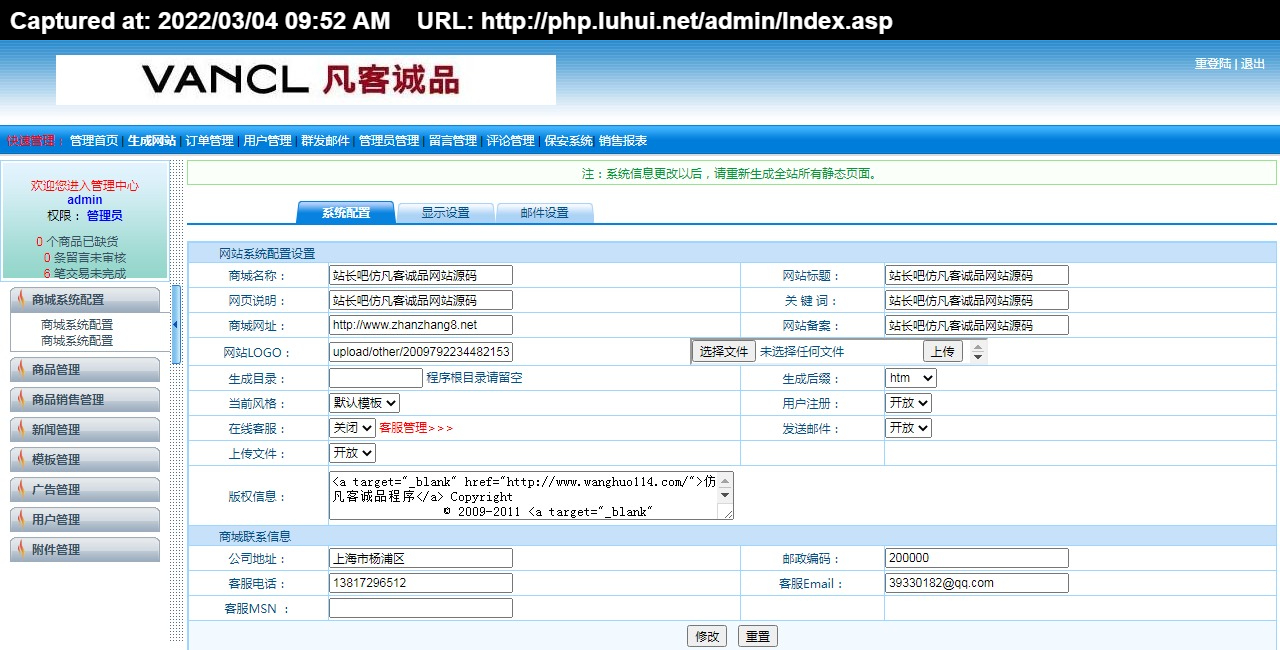This screenshot has height=650, width=1280.
Task: Open 生成网站 in the top bar
Action: [152, 141]
